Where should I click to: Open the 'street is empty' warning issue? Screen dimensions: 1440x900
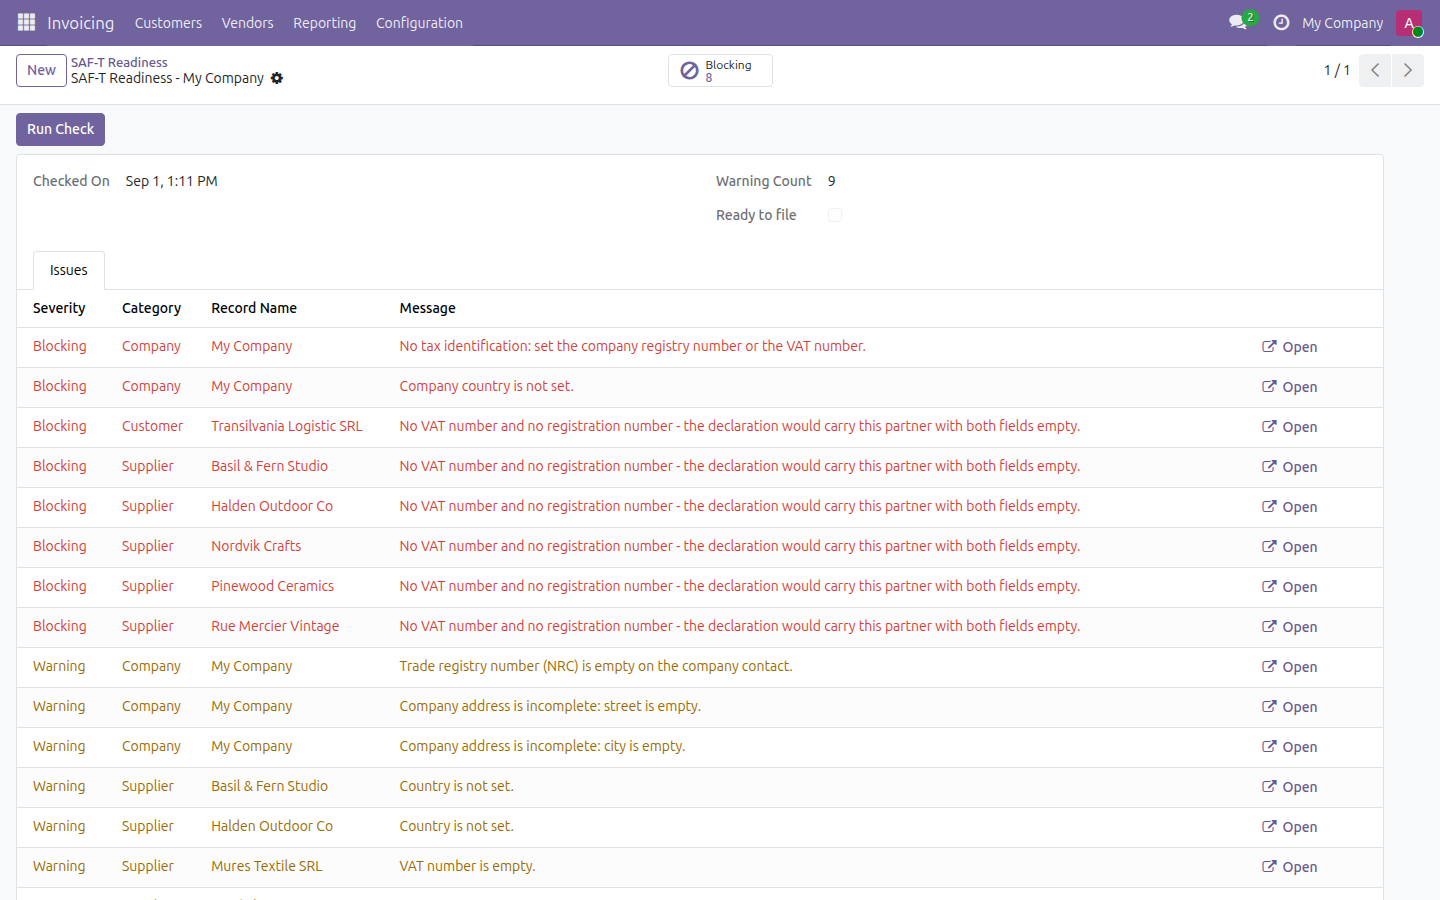pos(1289,707)
